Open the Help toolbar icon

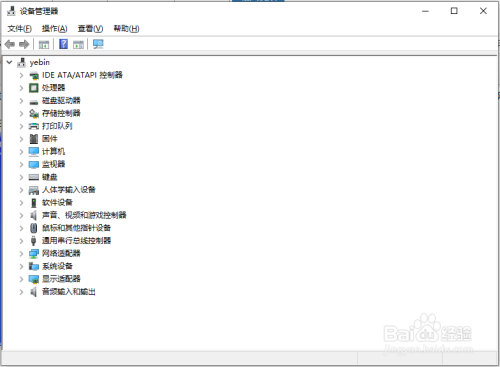click(x=63, y=44)
